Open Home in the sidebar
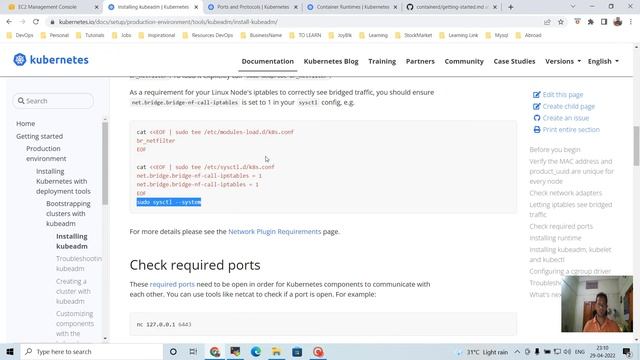Screen dimensions: 640x360 [25, 123]
